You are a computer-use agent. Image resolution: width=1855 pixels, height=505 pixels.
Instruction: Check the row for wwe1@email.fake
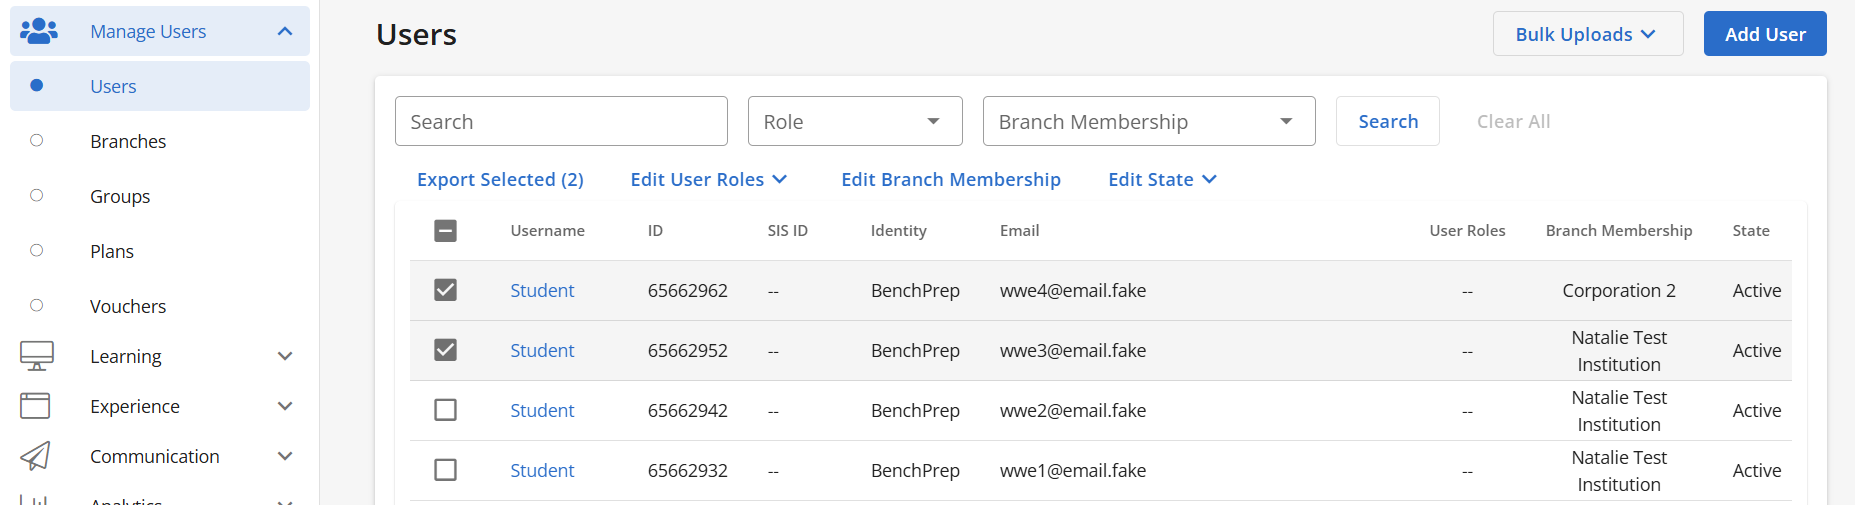point(446,470)
